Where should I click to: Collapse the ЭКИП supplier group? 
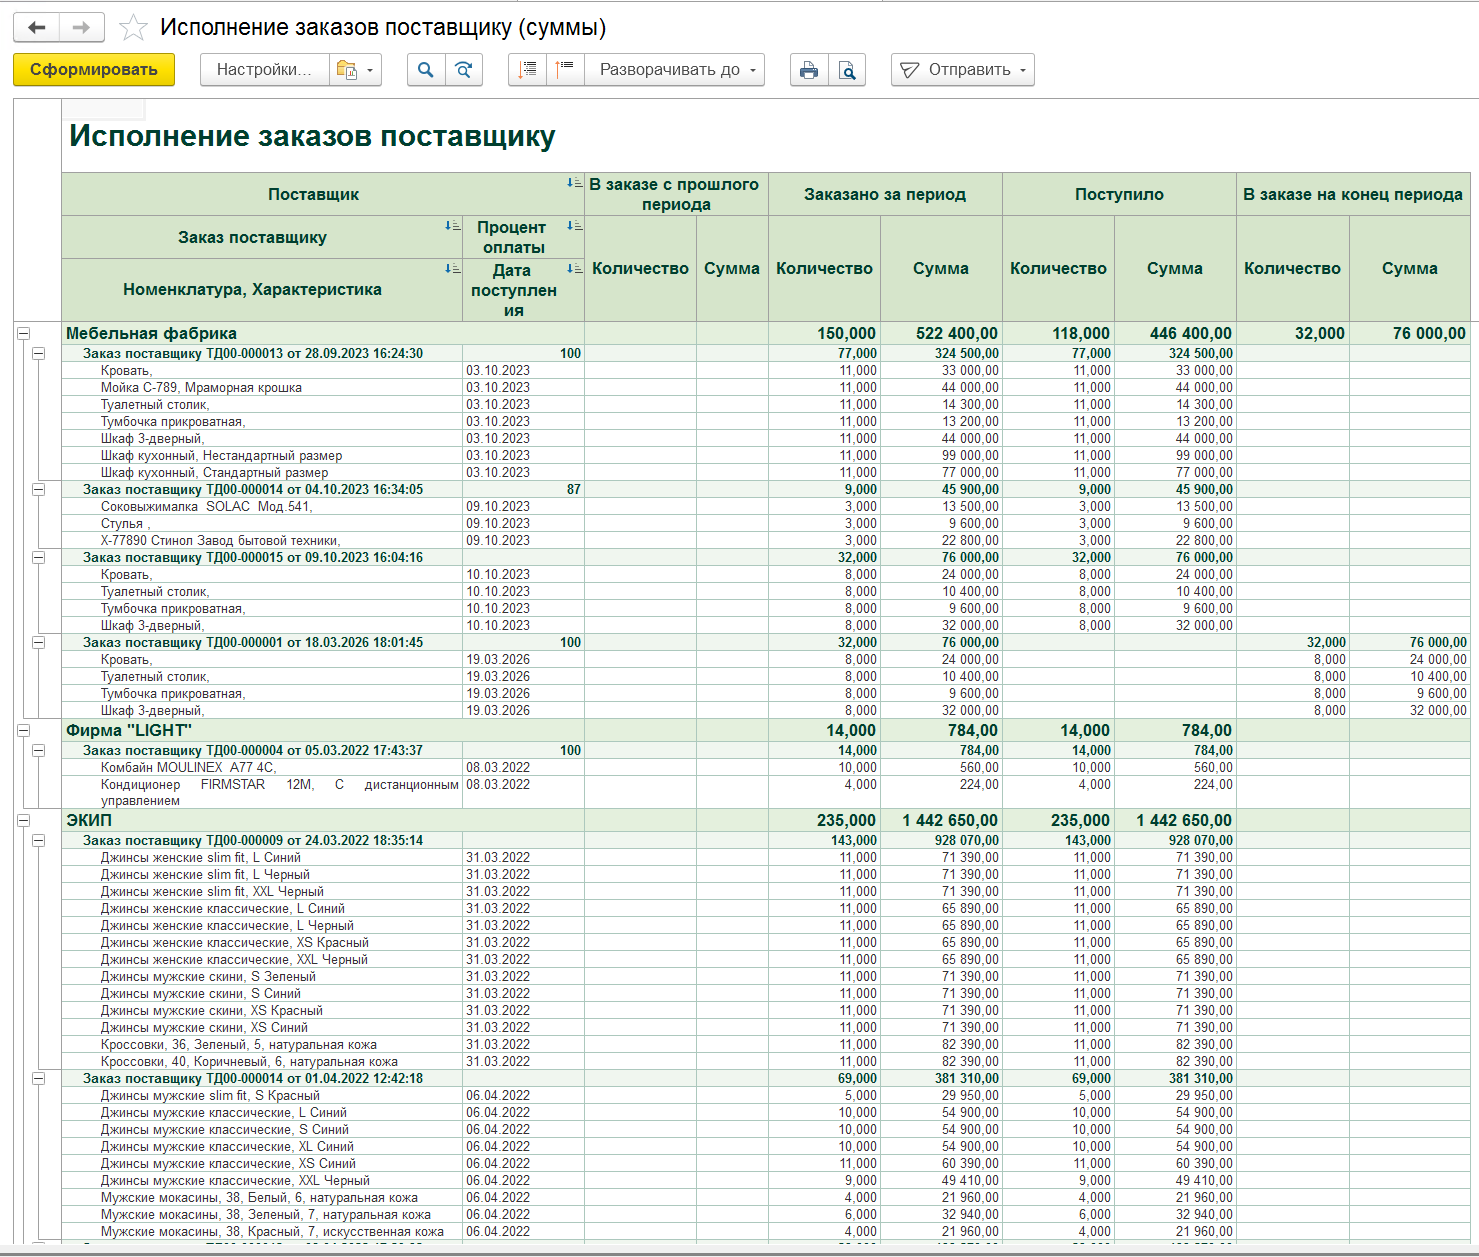coord(23,821)
